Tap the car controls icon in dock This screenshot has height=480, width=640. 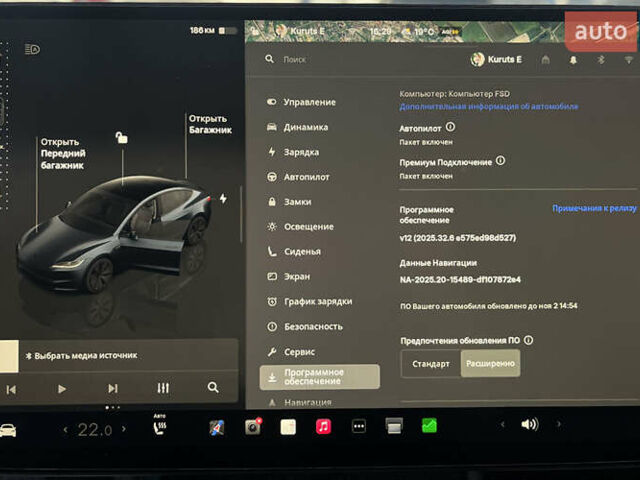click(x=8, y=430)
